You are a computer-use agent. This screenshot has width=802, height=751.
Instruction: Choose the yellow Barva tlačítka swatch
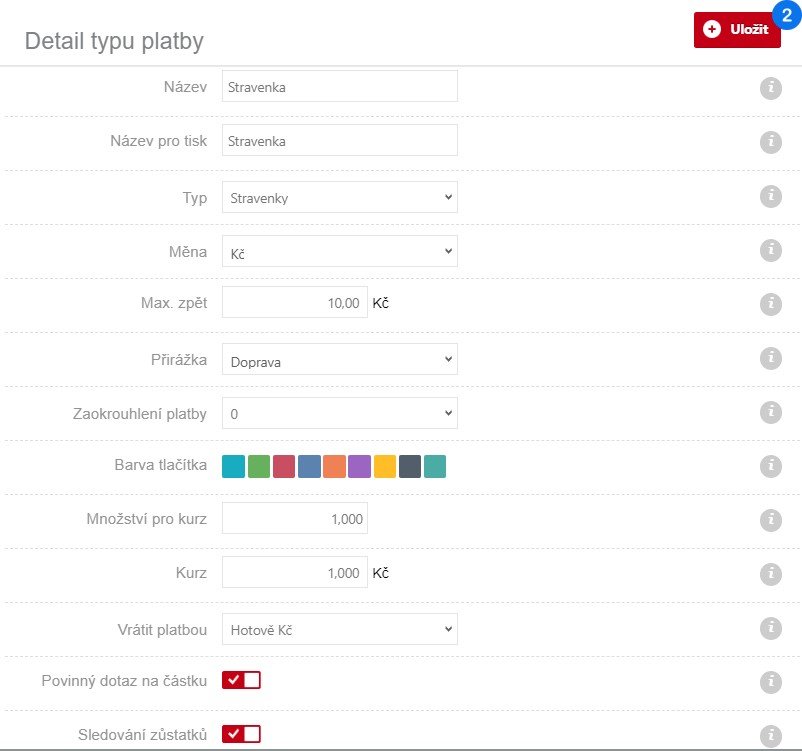pos(385,467)
